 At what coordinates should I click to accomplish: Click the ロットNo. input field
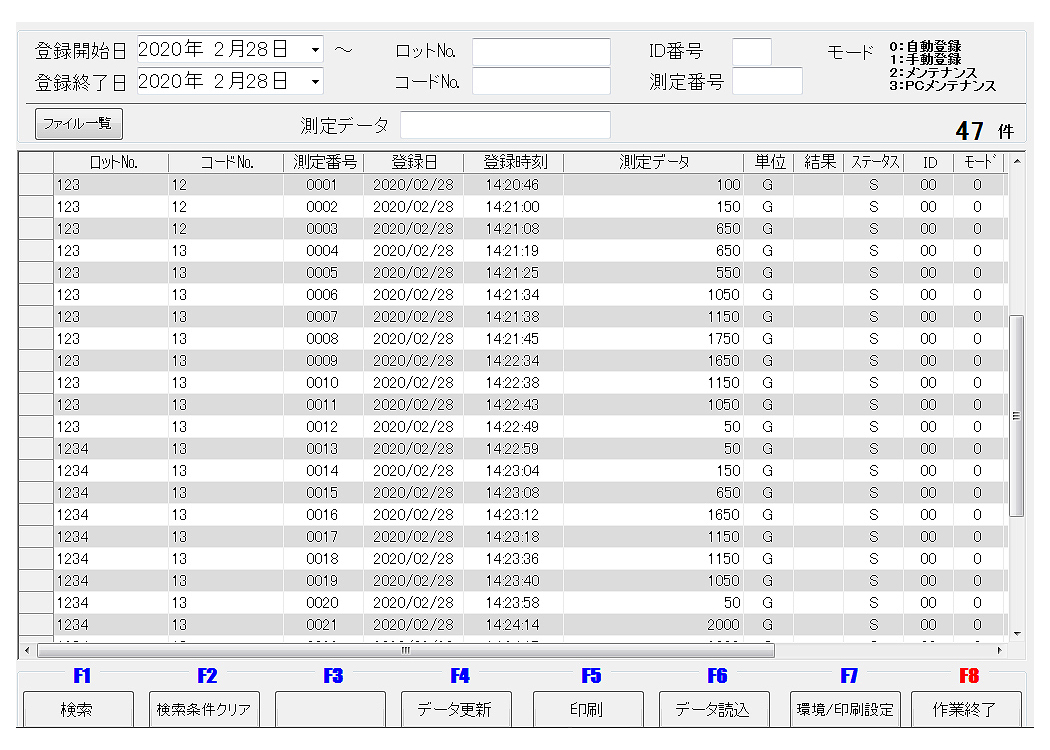(x=540, y=51)
